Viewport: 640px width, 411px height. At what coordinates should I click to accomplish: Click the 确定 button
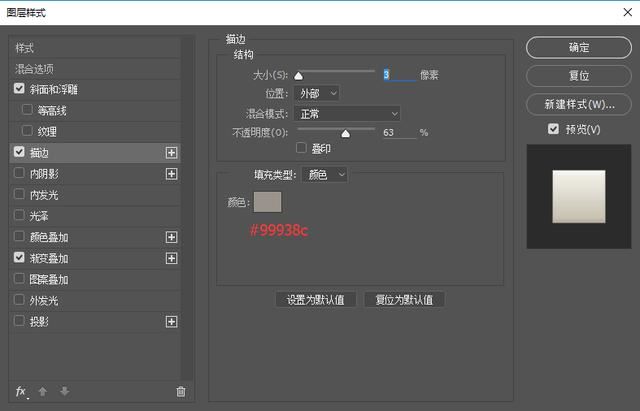tap(579, 47)
